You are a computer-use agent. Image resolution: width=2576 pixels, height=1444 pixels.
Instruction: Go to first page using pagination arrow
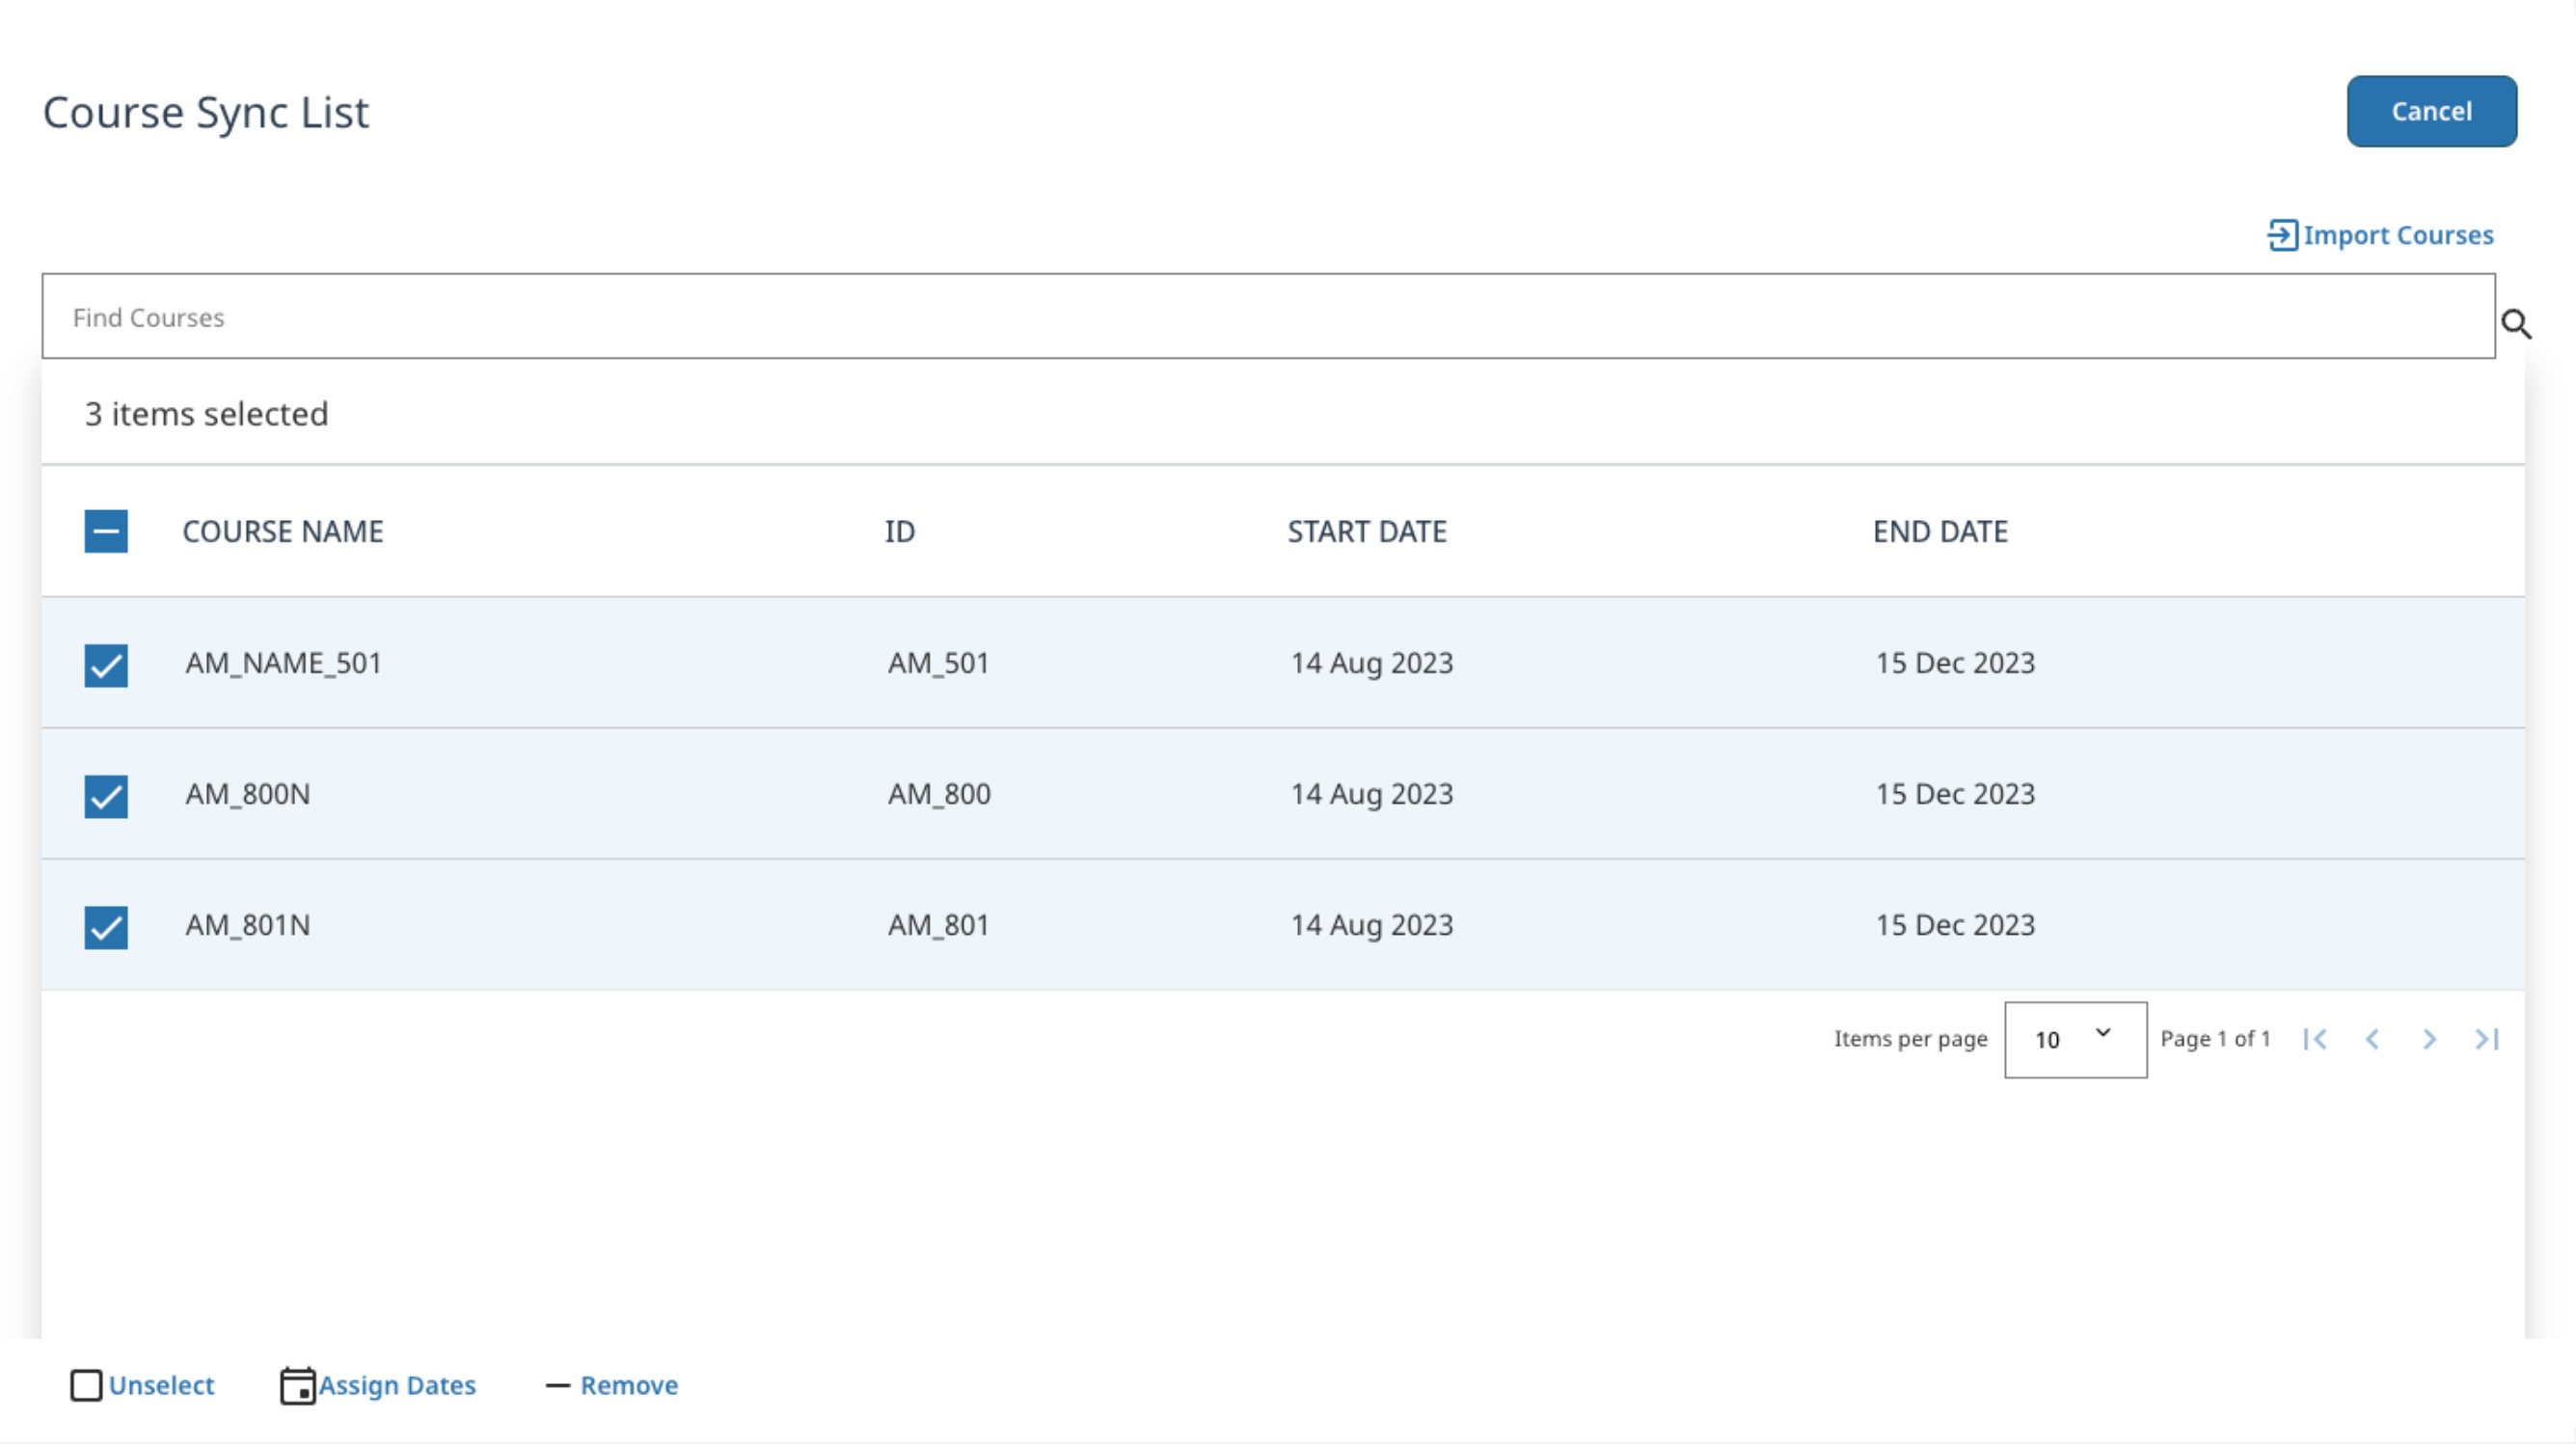click(x=2317, y=1039)
